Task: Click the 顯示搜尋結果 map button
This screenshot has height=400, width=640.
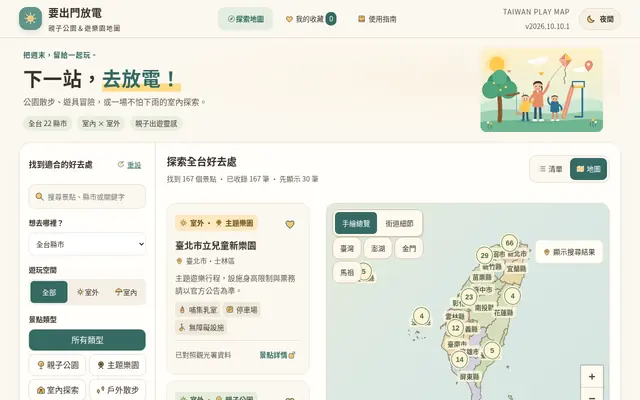Action: (569, 252)
